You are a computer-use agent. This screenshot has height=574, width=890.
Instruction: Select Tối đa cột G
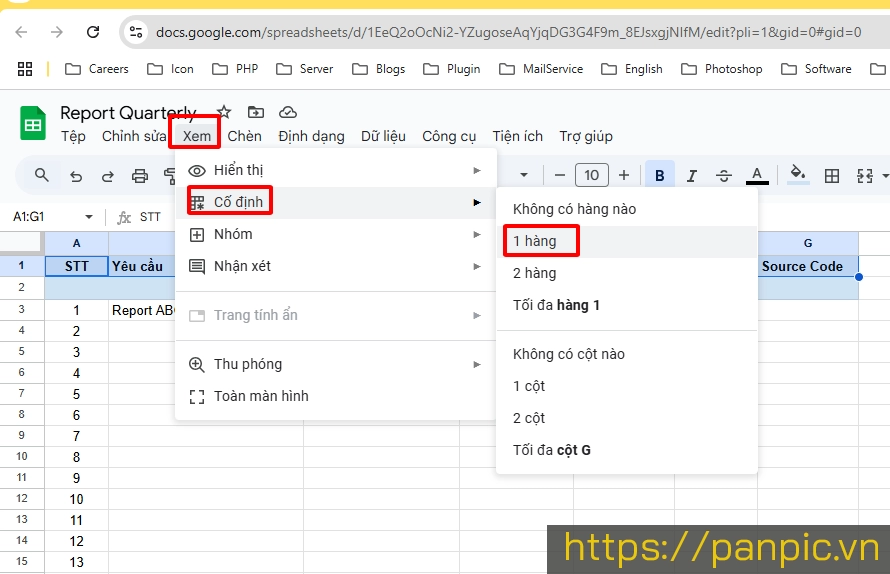click(x=627, y=450)
